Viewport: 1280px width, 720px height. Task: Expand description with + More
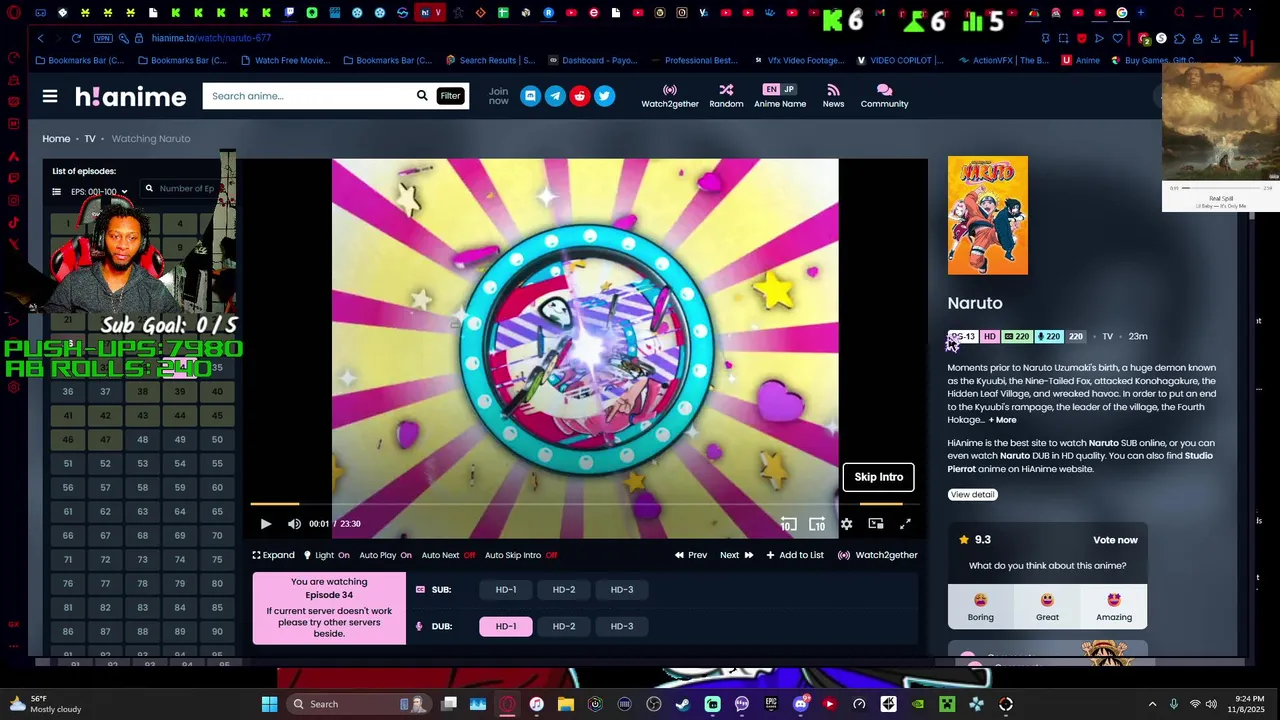click(x=1003, y=420)
